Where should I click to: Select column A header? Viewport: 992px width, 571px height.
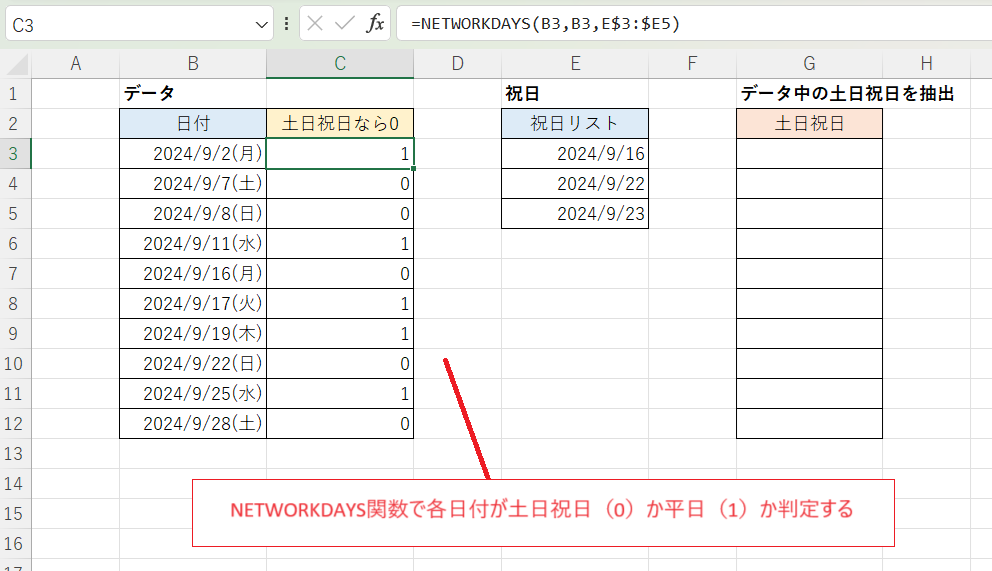coord(75,63)
